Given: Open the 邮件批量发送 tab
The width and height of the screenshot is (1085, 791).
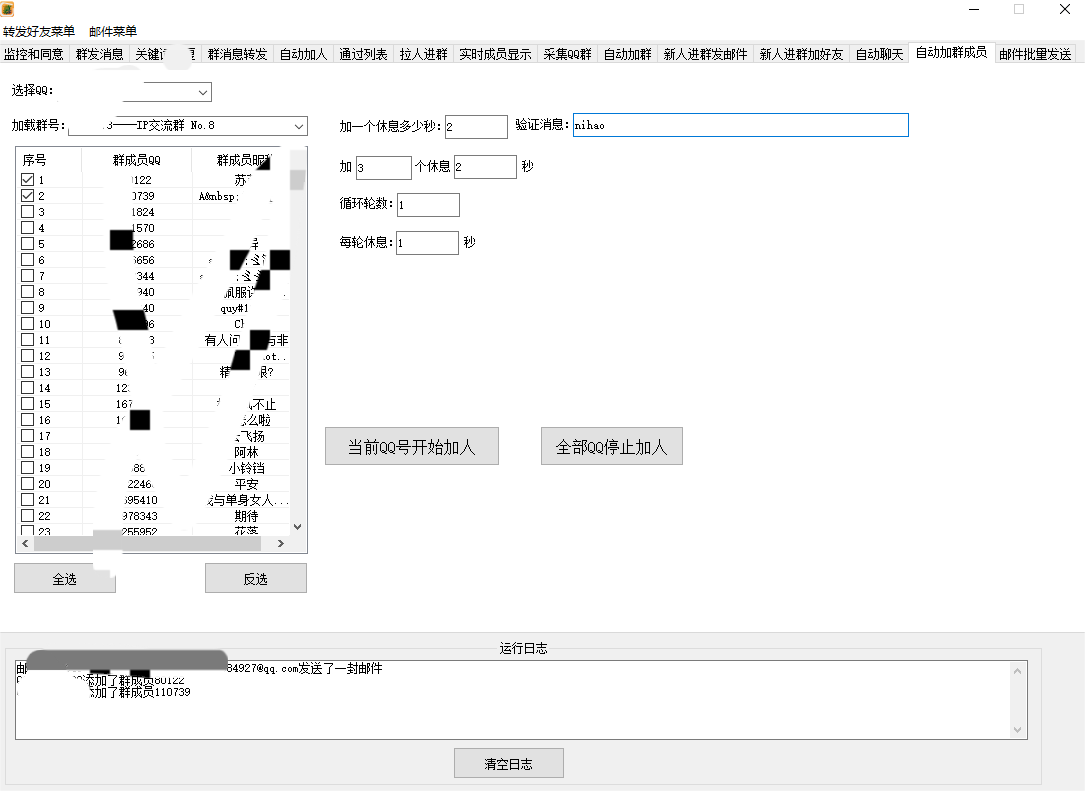Looking at the screenshot, I should [x=1035, y=54].
